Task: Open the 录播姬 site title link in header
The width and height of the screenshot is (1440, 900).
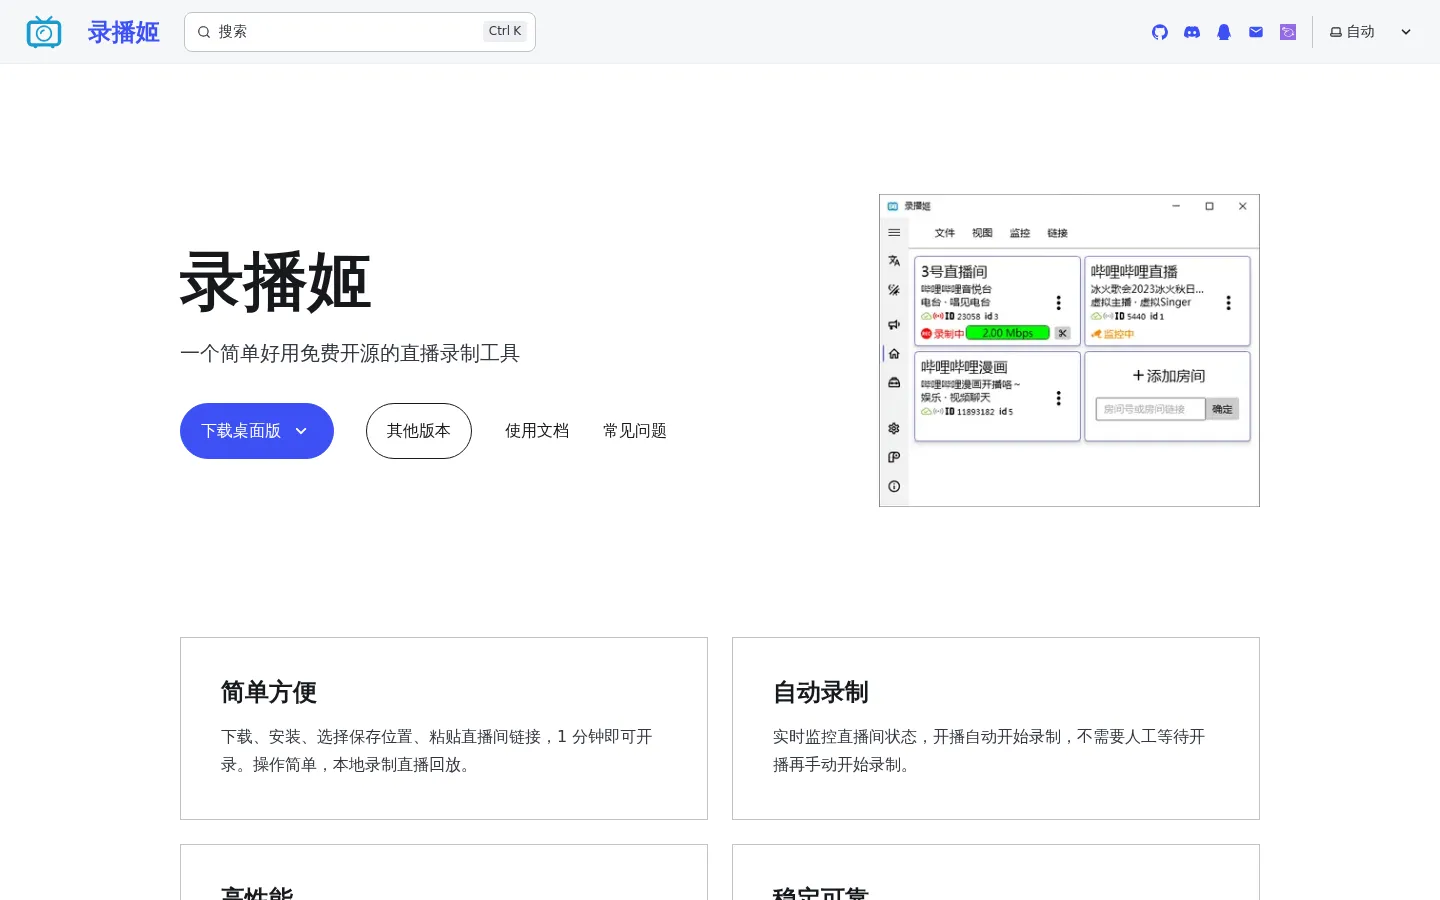Action: [x=123, y=32]
